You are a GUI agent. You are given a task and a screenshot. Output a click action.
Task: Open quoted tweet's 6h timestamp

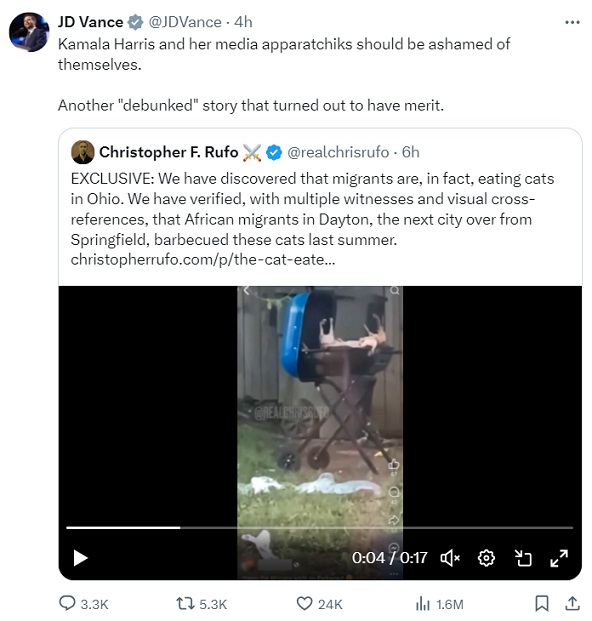[x=411, y=152]
